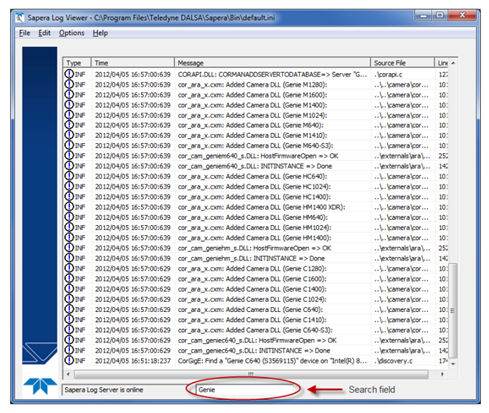Sort log entries by the Time column header
Viewport: 489px width, 413px height.
click(x=133, y=63)
